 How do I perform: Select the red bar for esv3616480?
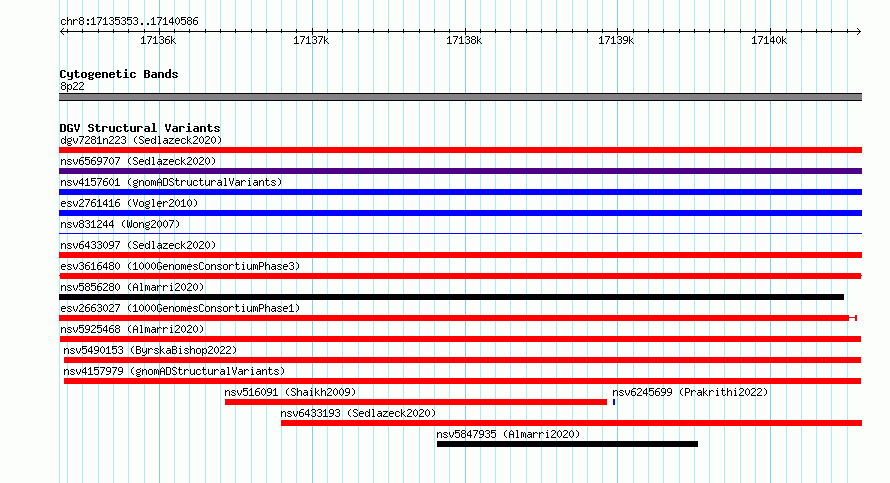coord(460,276)
